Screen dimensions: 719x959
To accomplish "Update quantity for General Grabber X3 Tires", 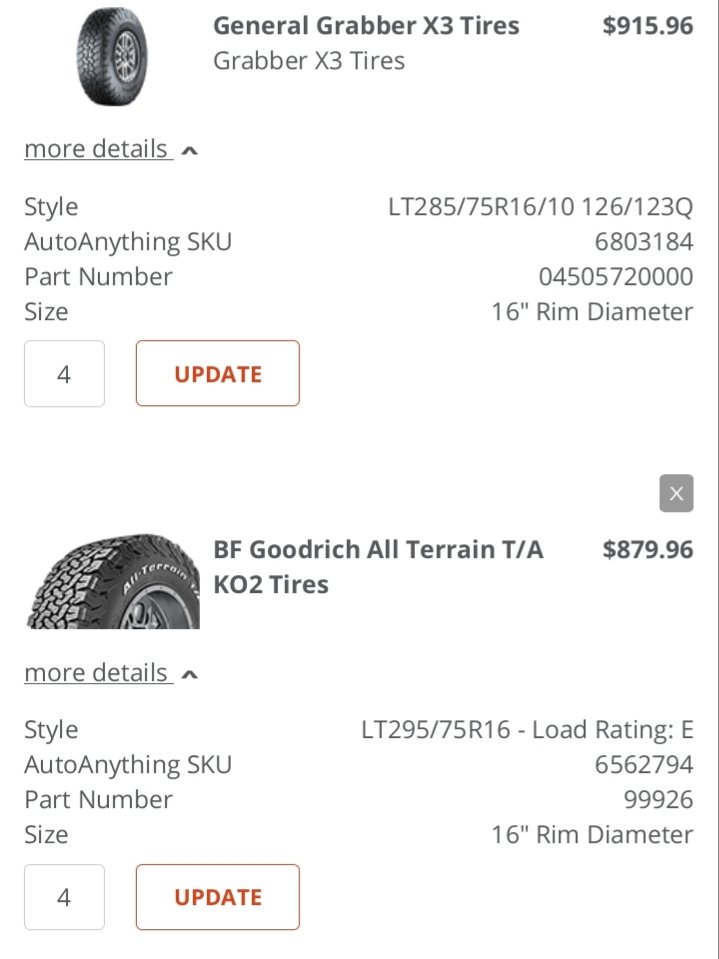I will (218, 373).
